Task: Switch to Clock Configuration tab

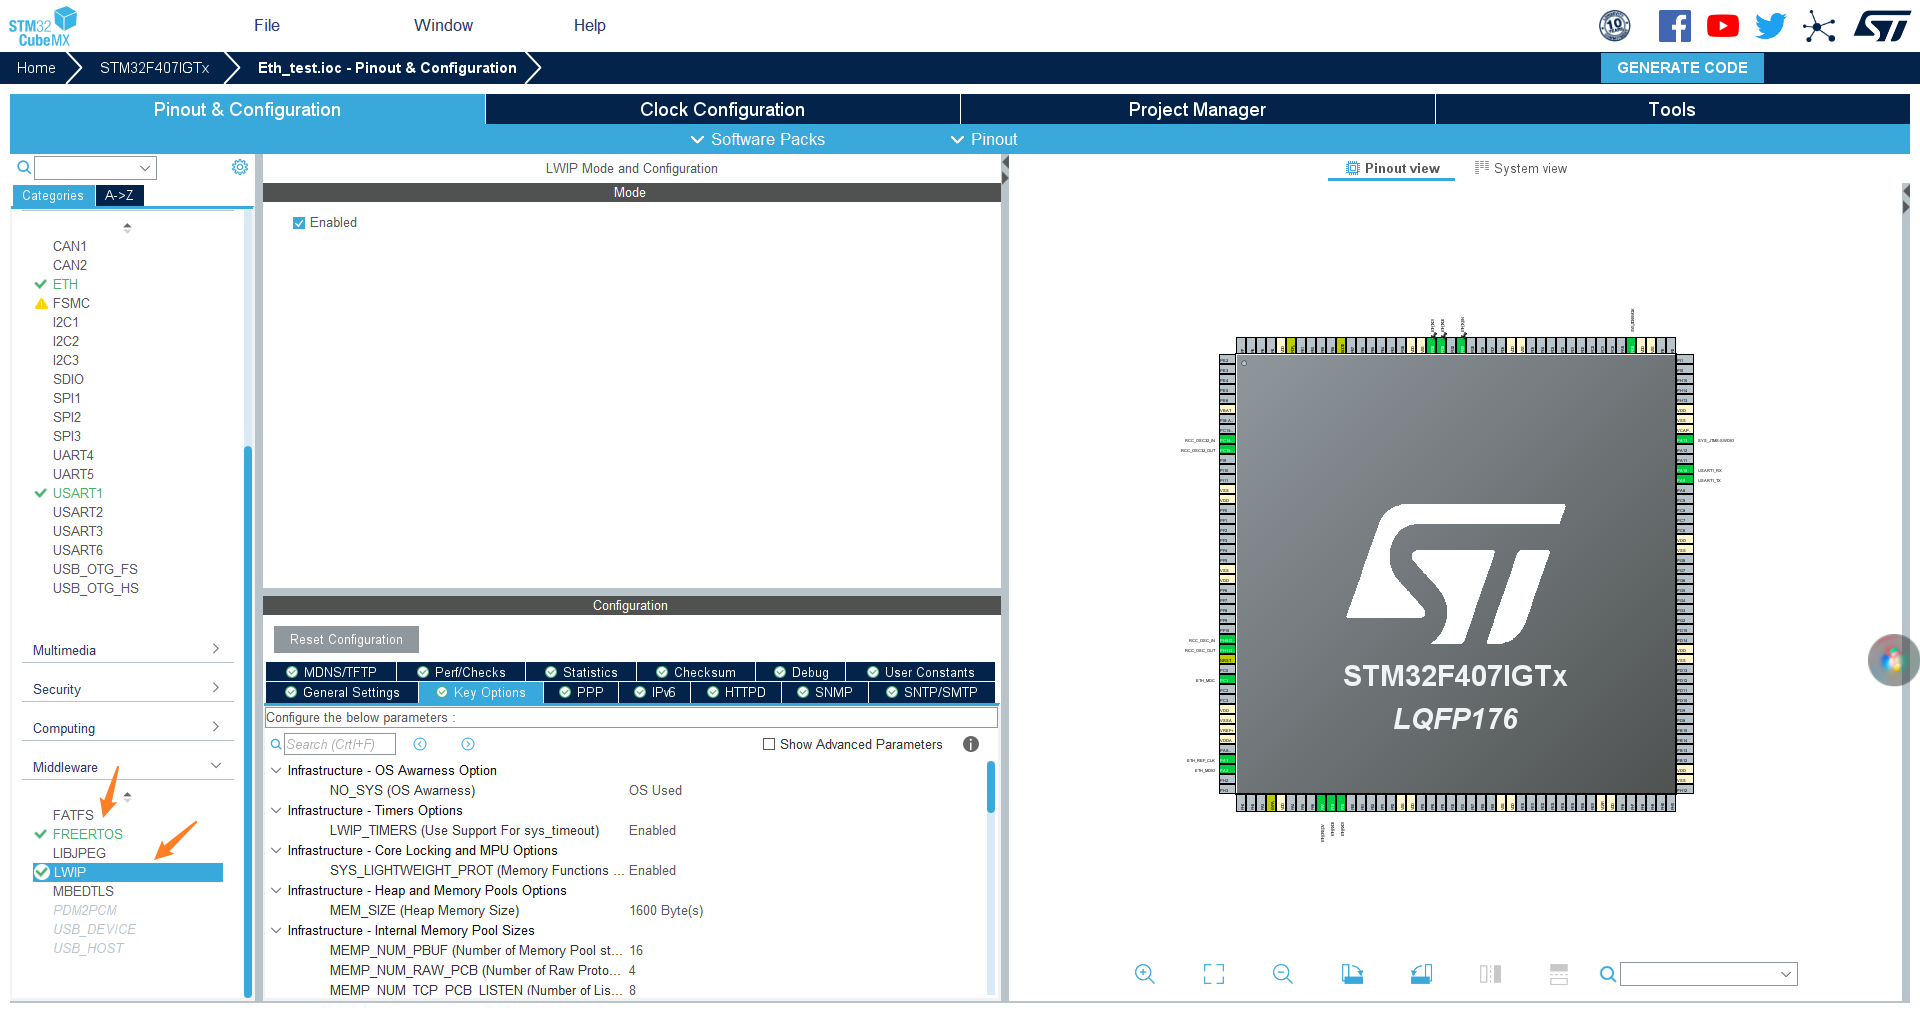Action: point(722,109)
